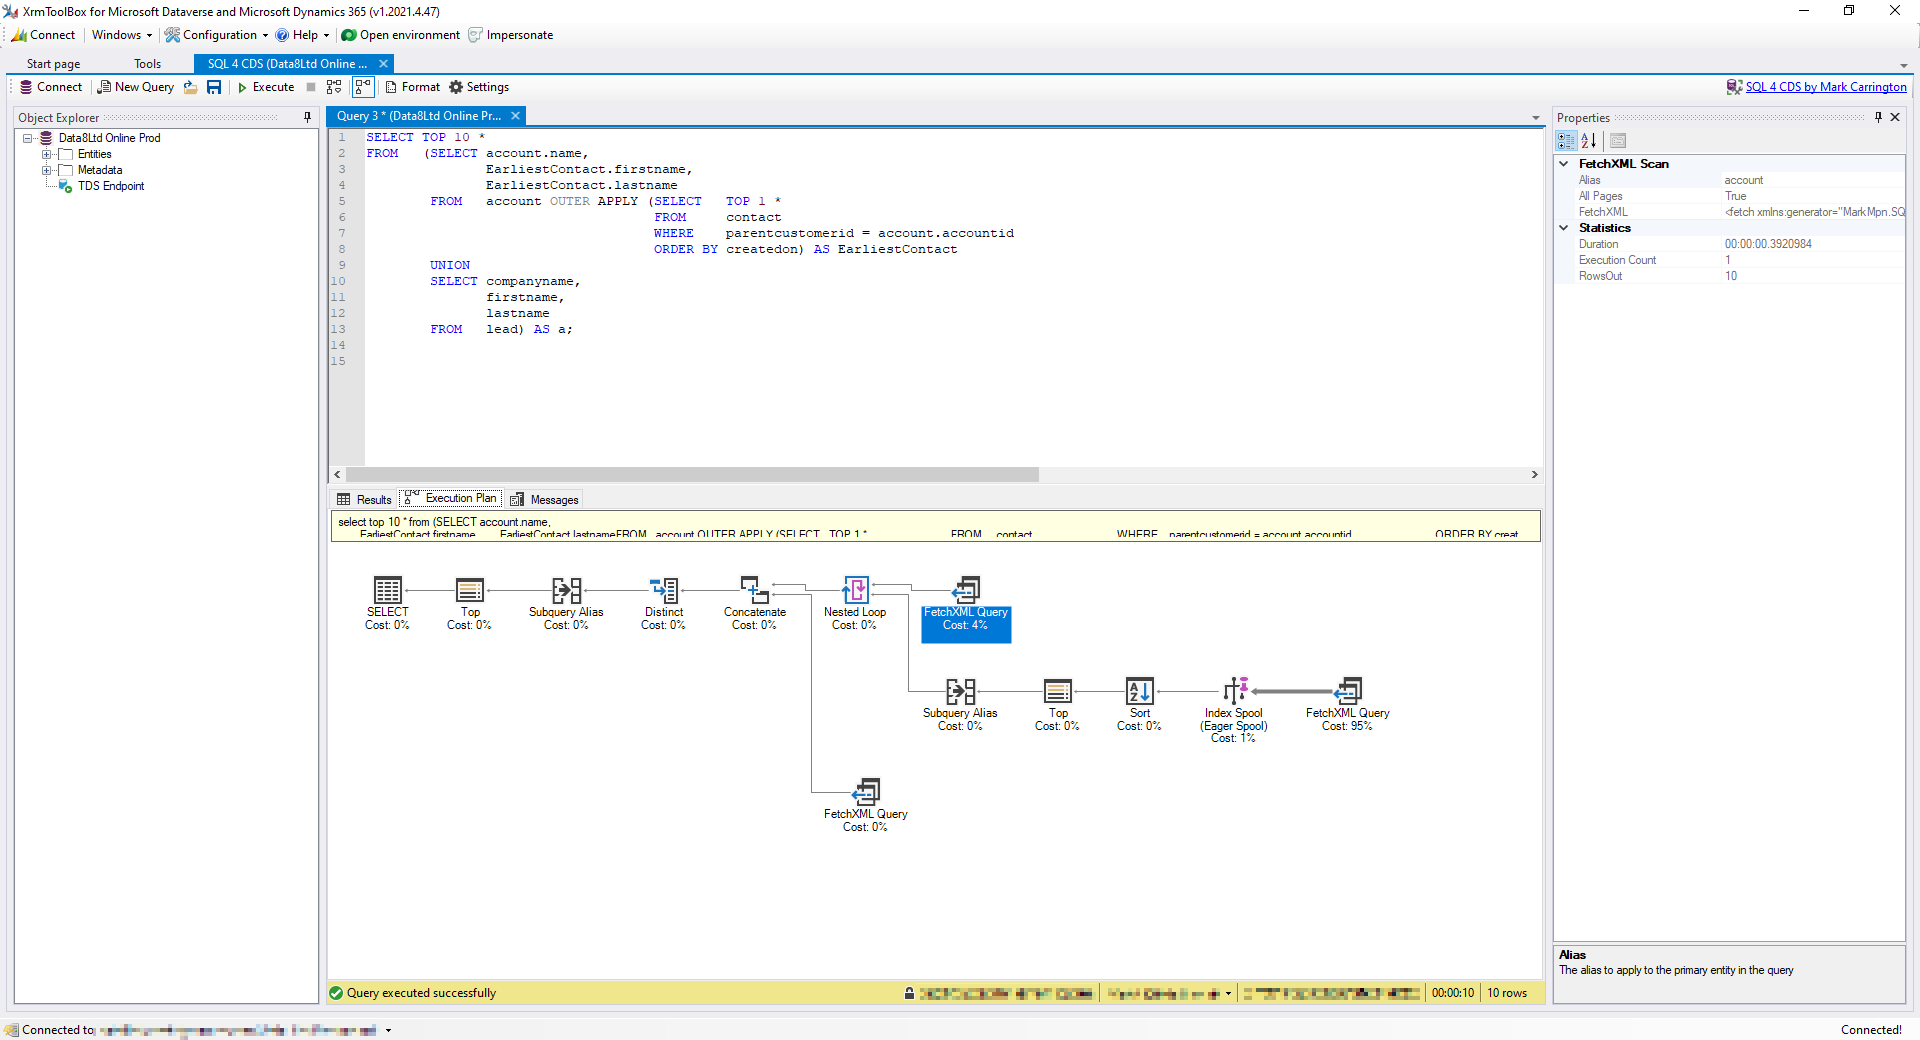Screen dimensions: 1920x1040
Task: Open a saved query file
Action: tap(190, 87)
